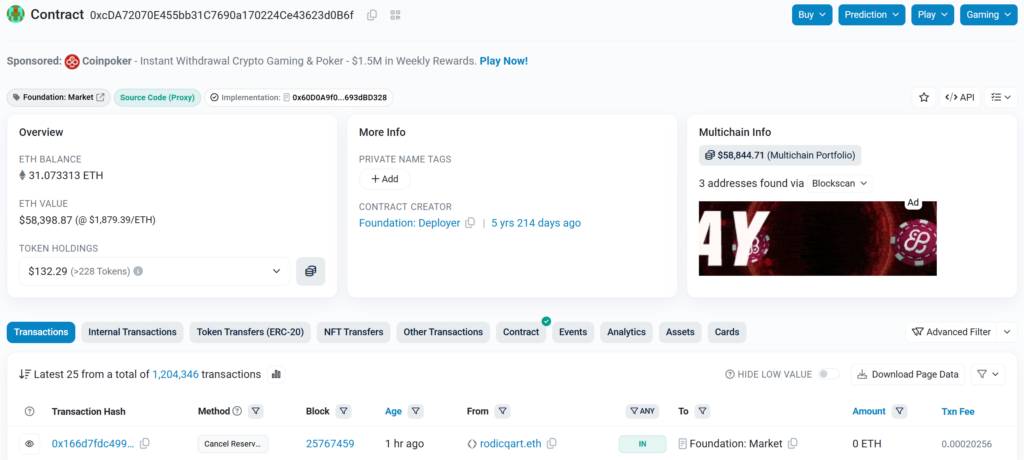Add a private name tag
This screenshot has width=1024, height=460.
(x=385, y=179)
